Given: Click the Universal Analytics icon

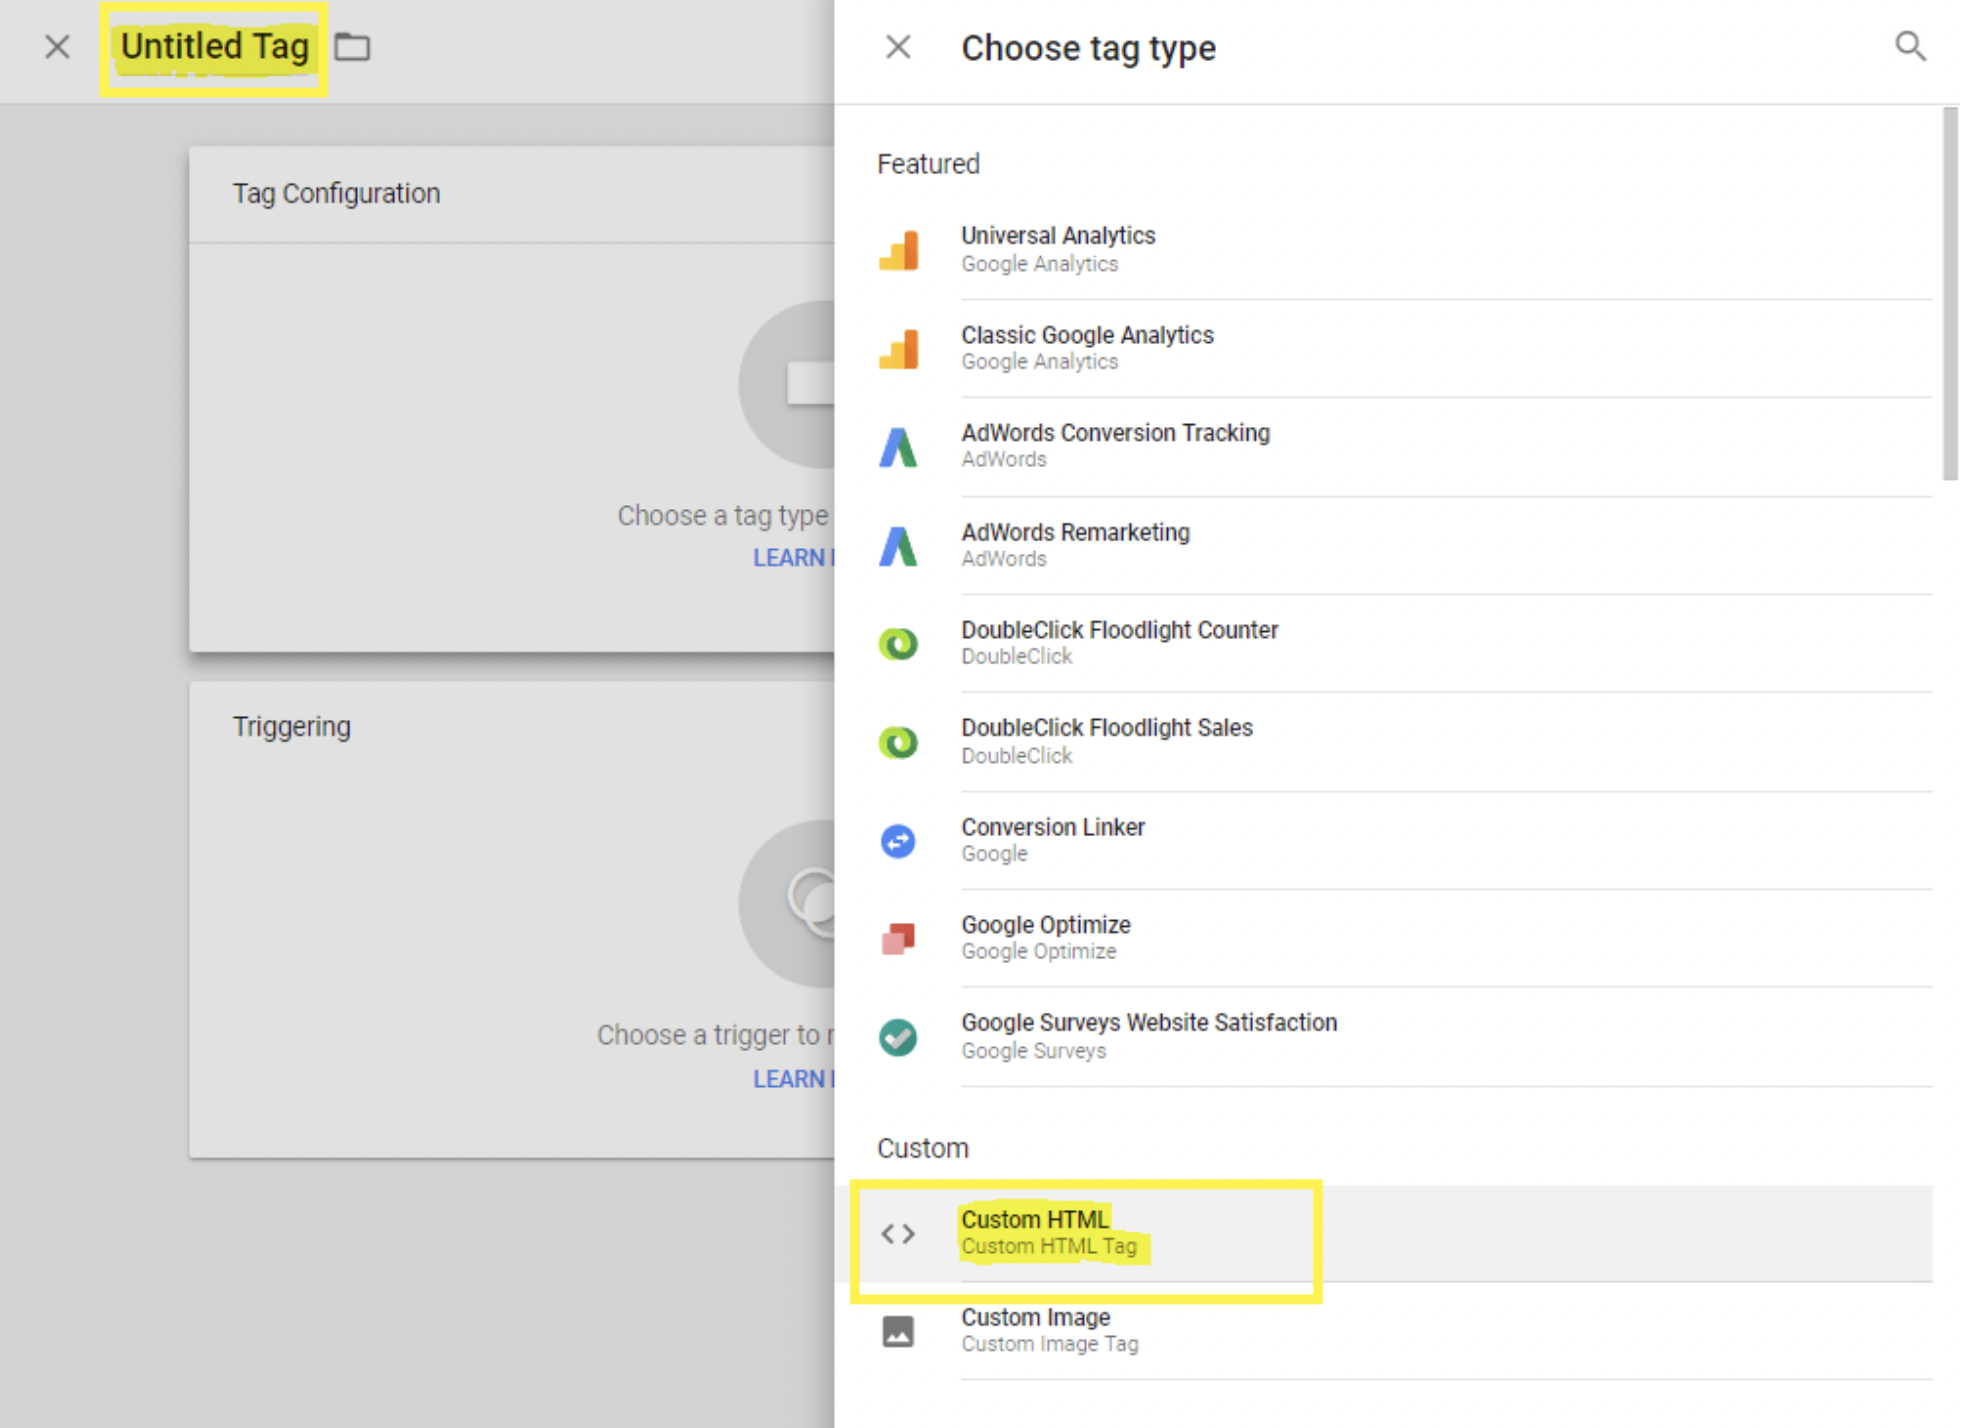Looking at the screenshot, I should pos(898,250).
